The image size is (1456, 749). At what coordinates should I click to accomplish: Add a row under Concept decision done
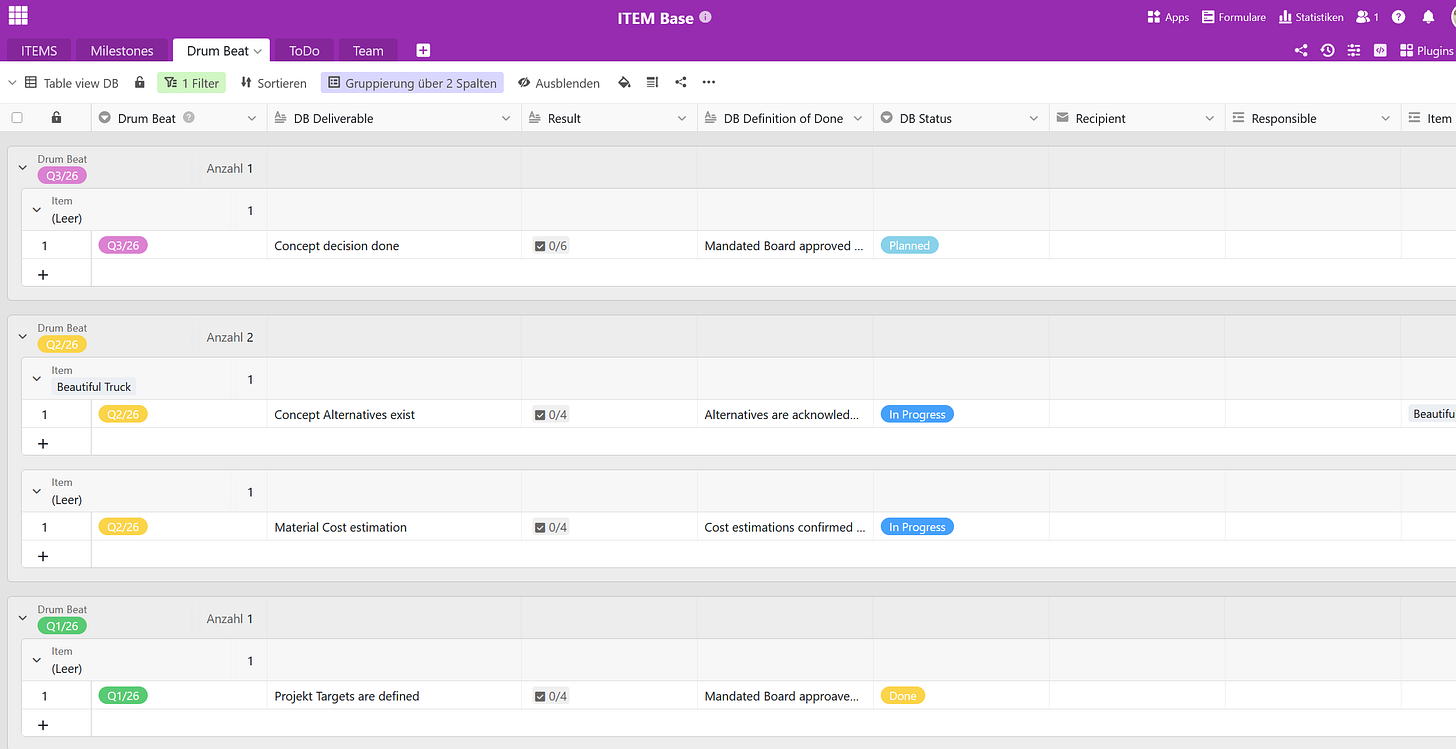[x=42, y=274]
